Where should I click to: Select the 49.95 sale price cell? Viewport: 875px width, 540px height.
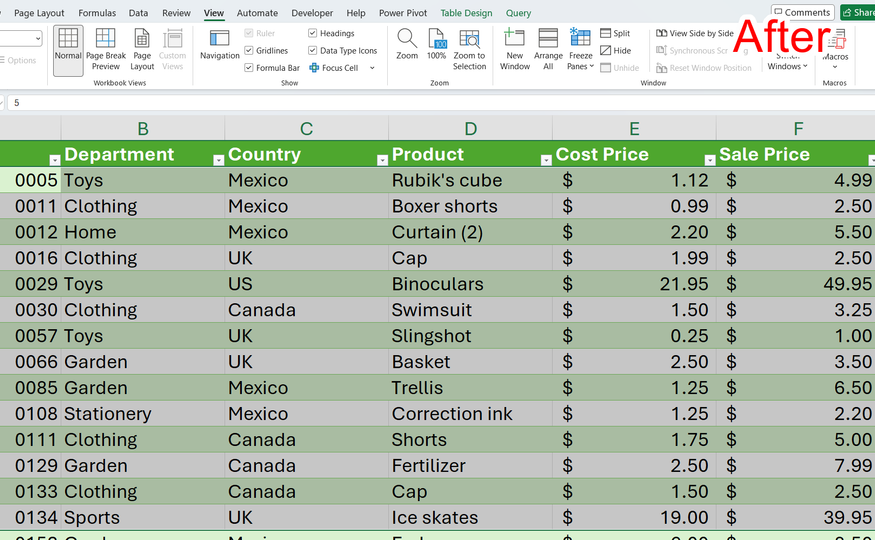coord(798,284)
